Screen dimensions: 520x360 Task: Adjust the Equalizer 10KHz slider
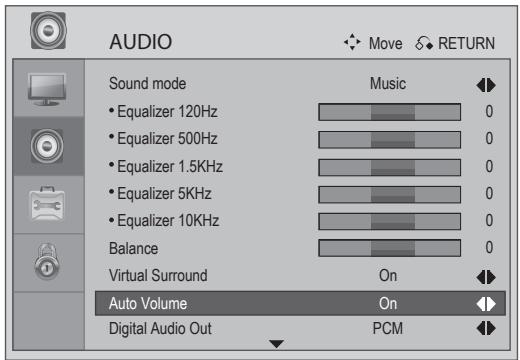click(390, 222)
